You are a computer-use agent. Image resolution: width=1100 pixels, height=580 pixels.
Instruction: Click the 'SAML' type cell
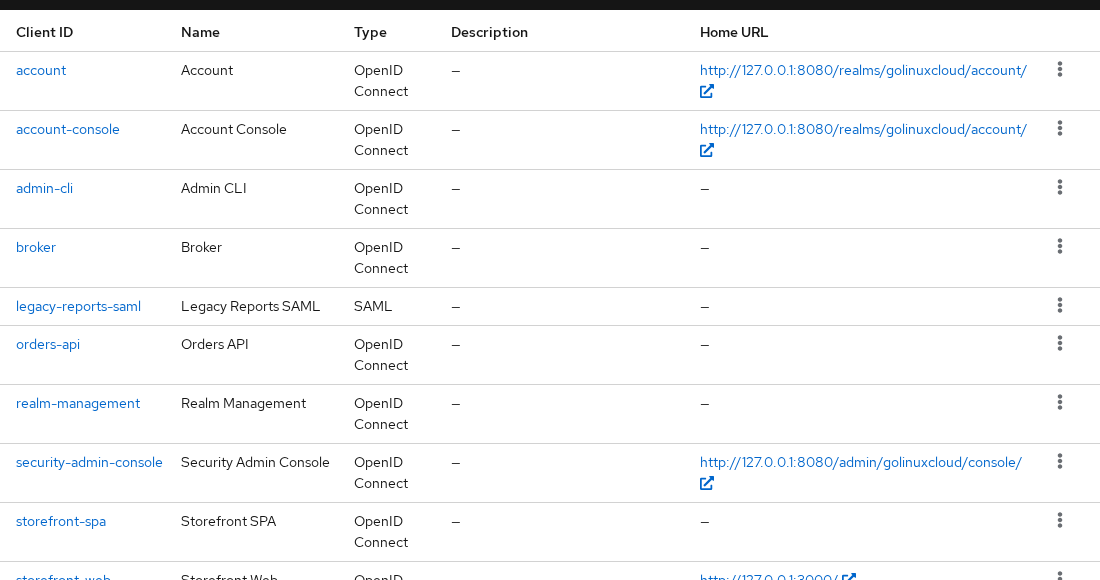point(373,306)
